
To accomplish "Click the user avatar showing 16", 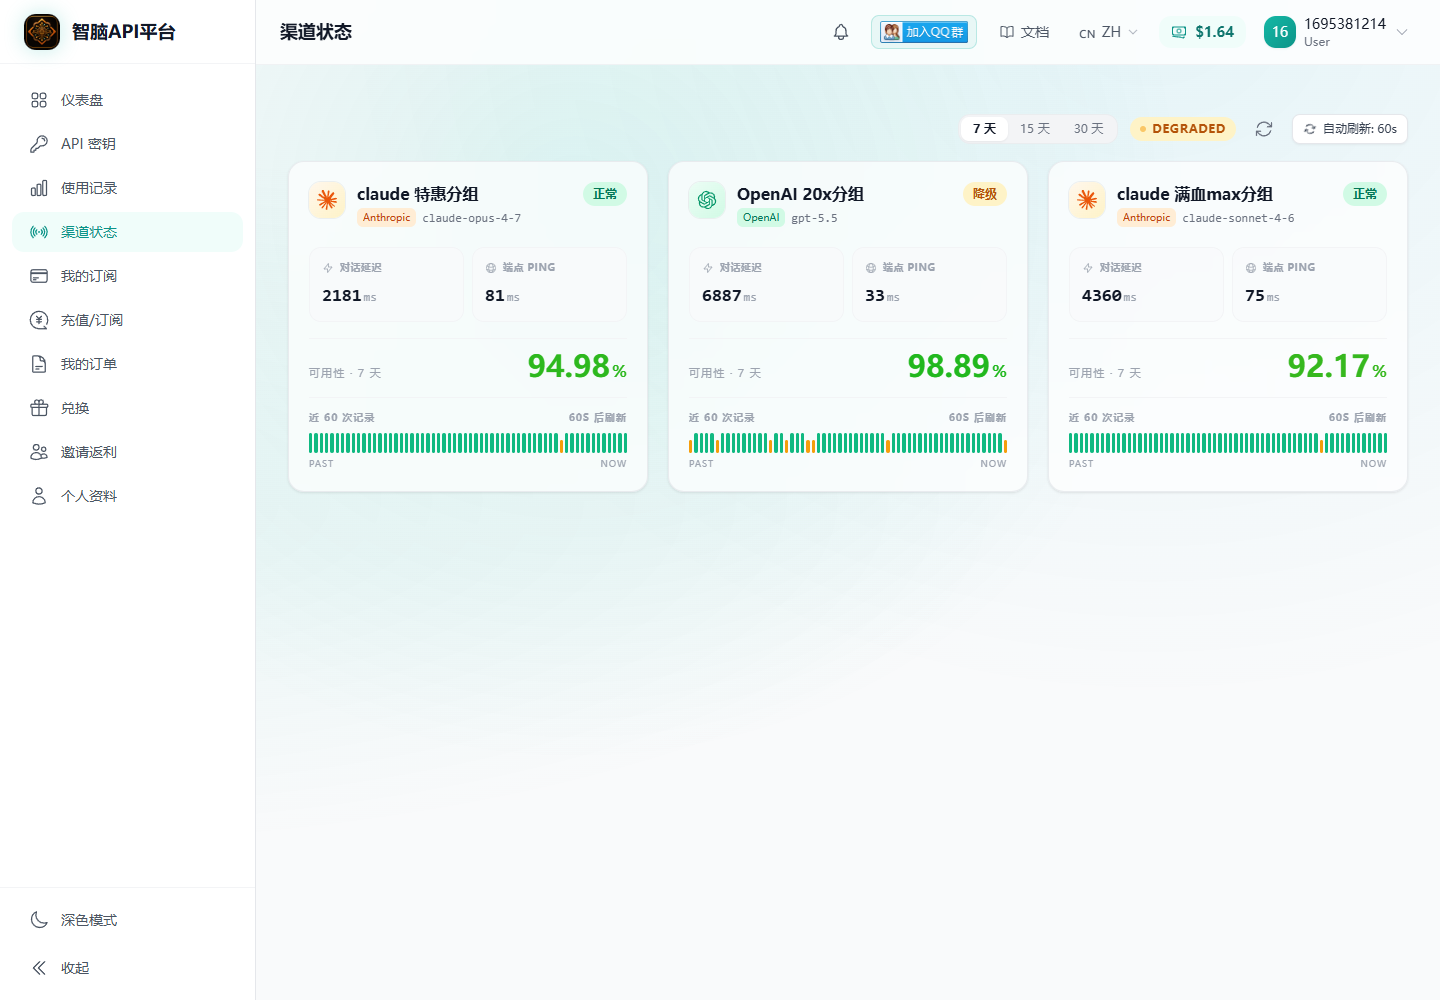I will (x=1280, y=32).
